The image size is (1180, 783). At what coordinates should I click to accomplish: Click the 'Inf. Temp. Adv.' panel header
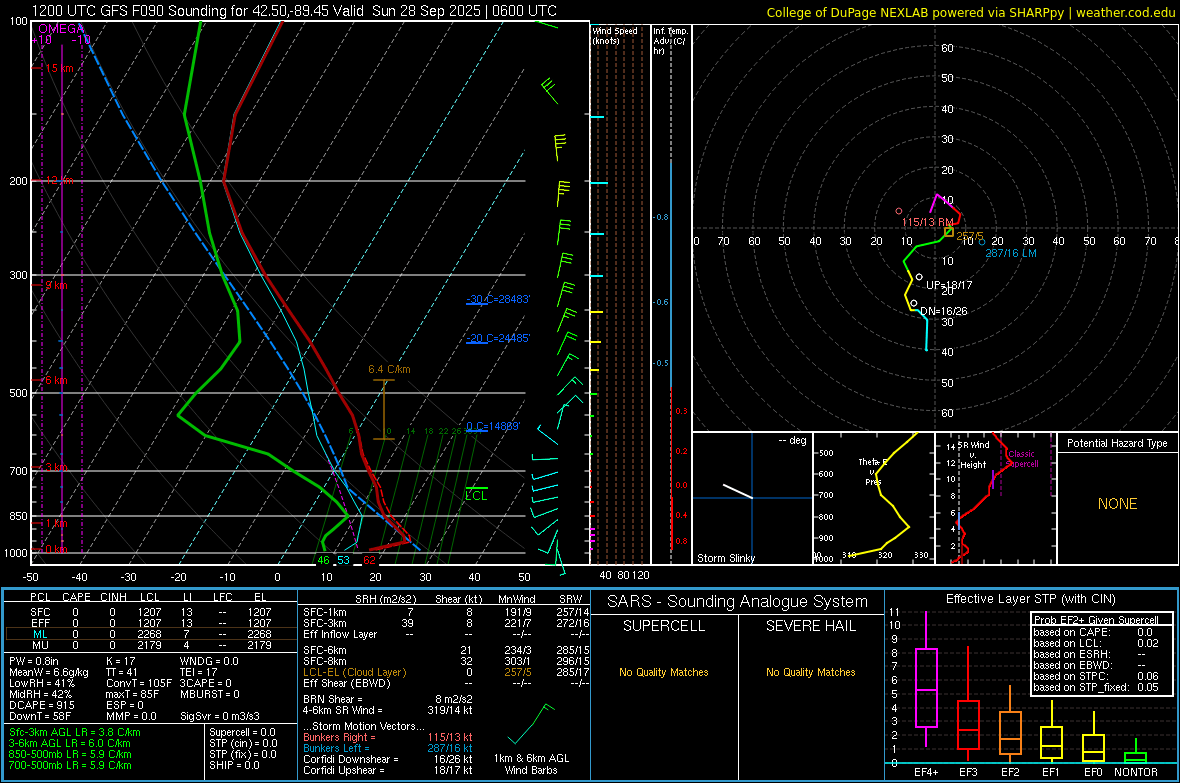coord(670,41)
